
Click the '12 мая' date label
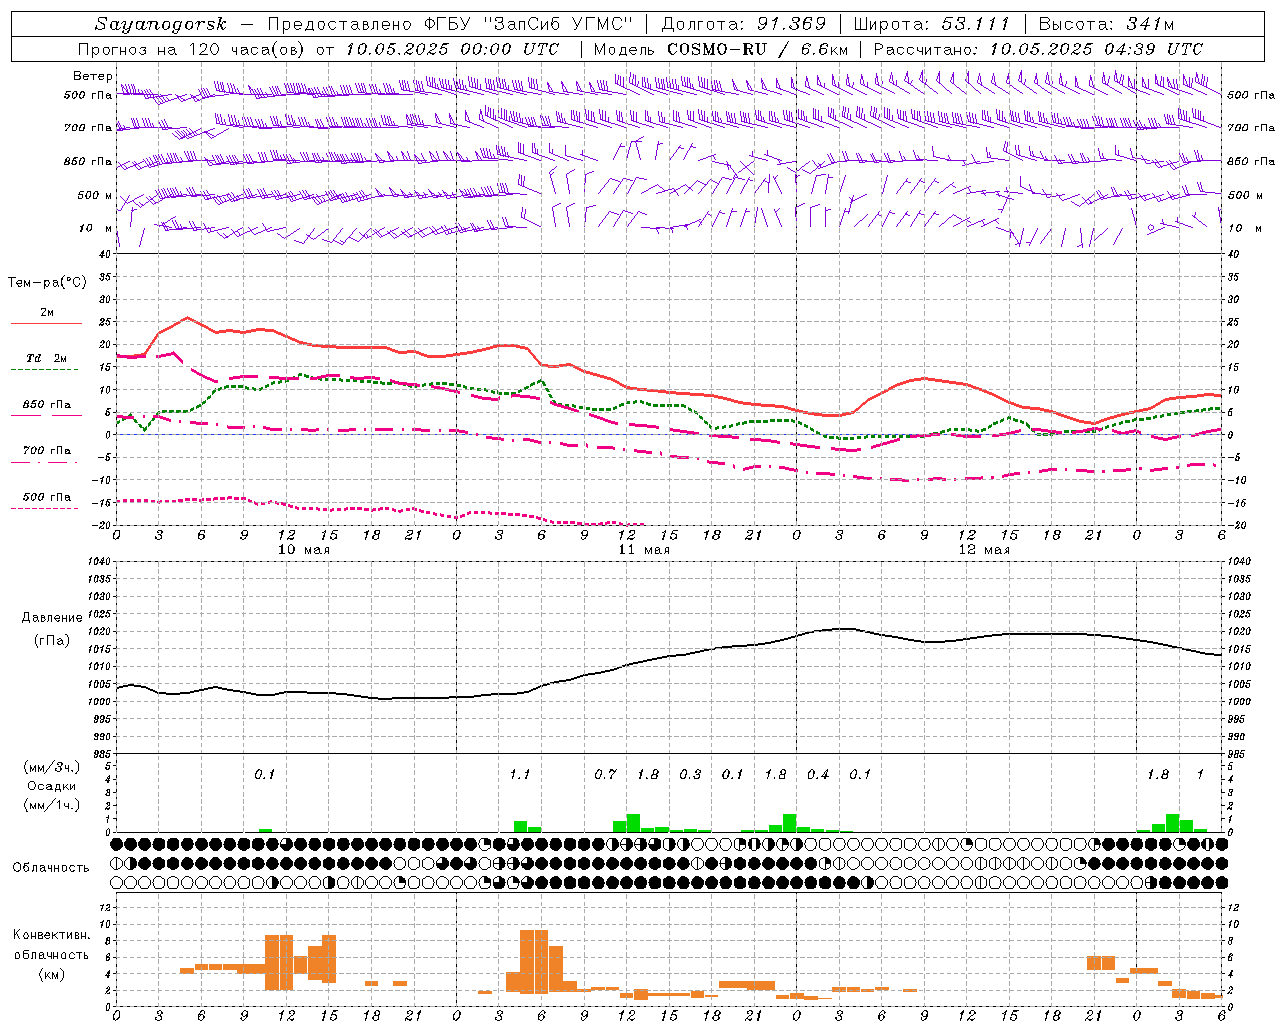(x=984, y=549)
